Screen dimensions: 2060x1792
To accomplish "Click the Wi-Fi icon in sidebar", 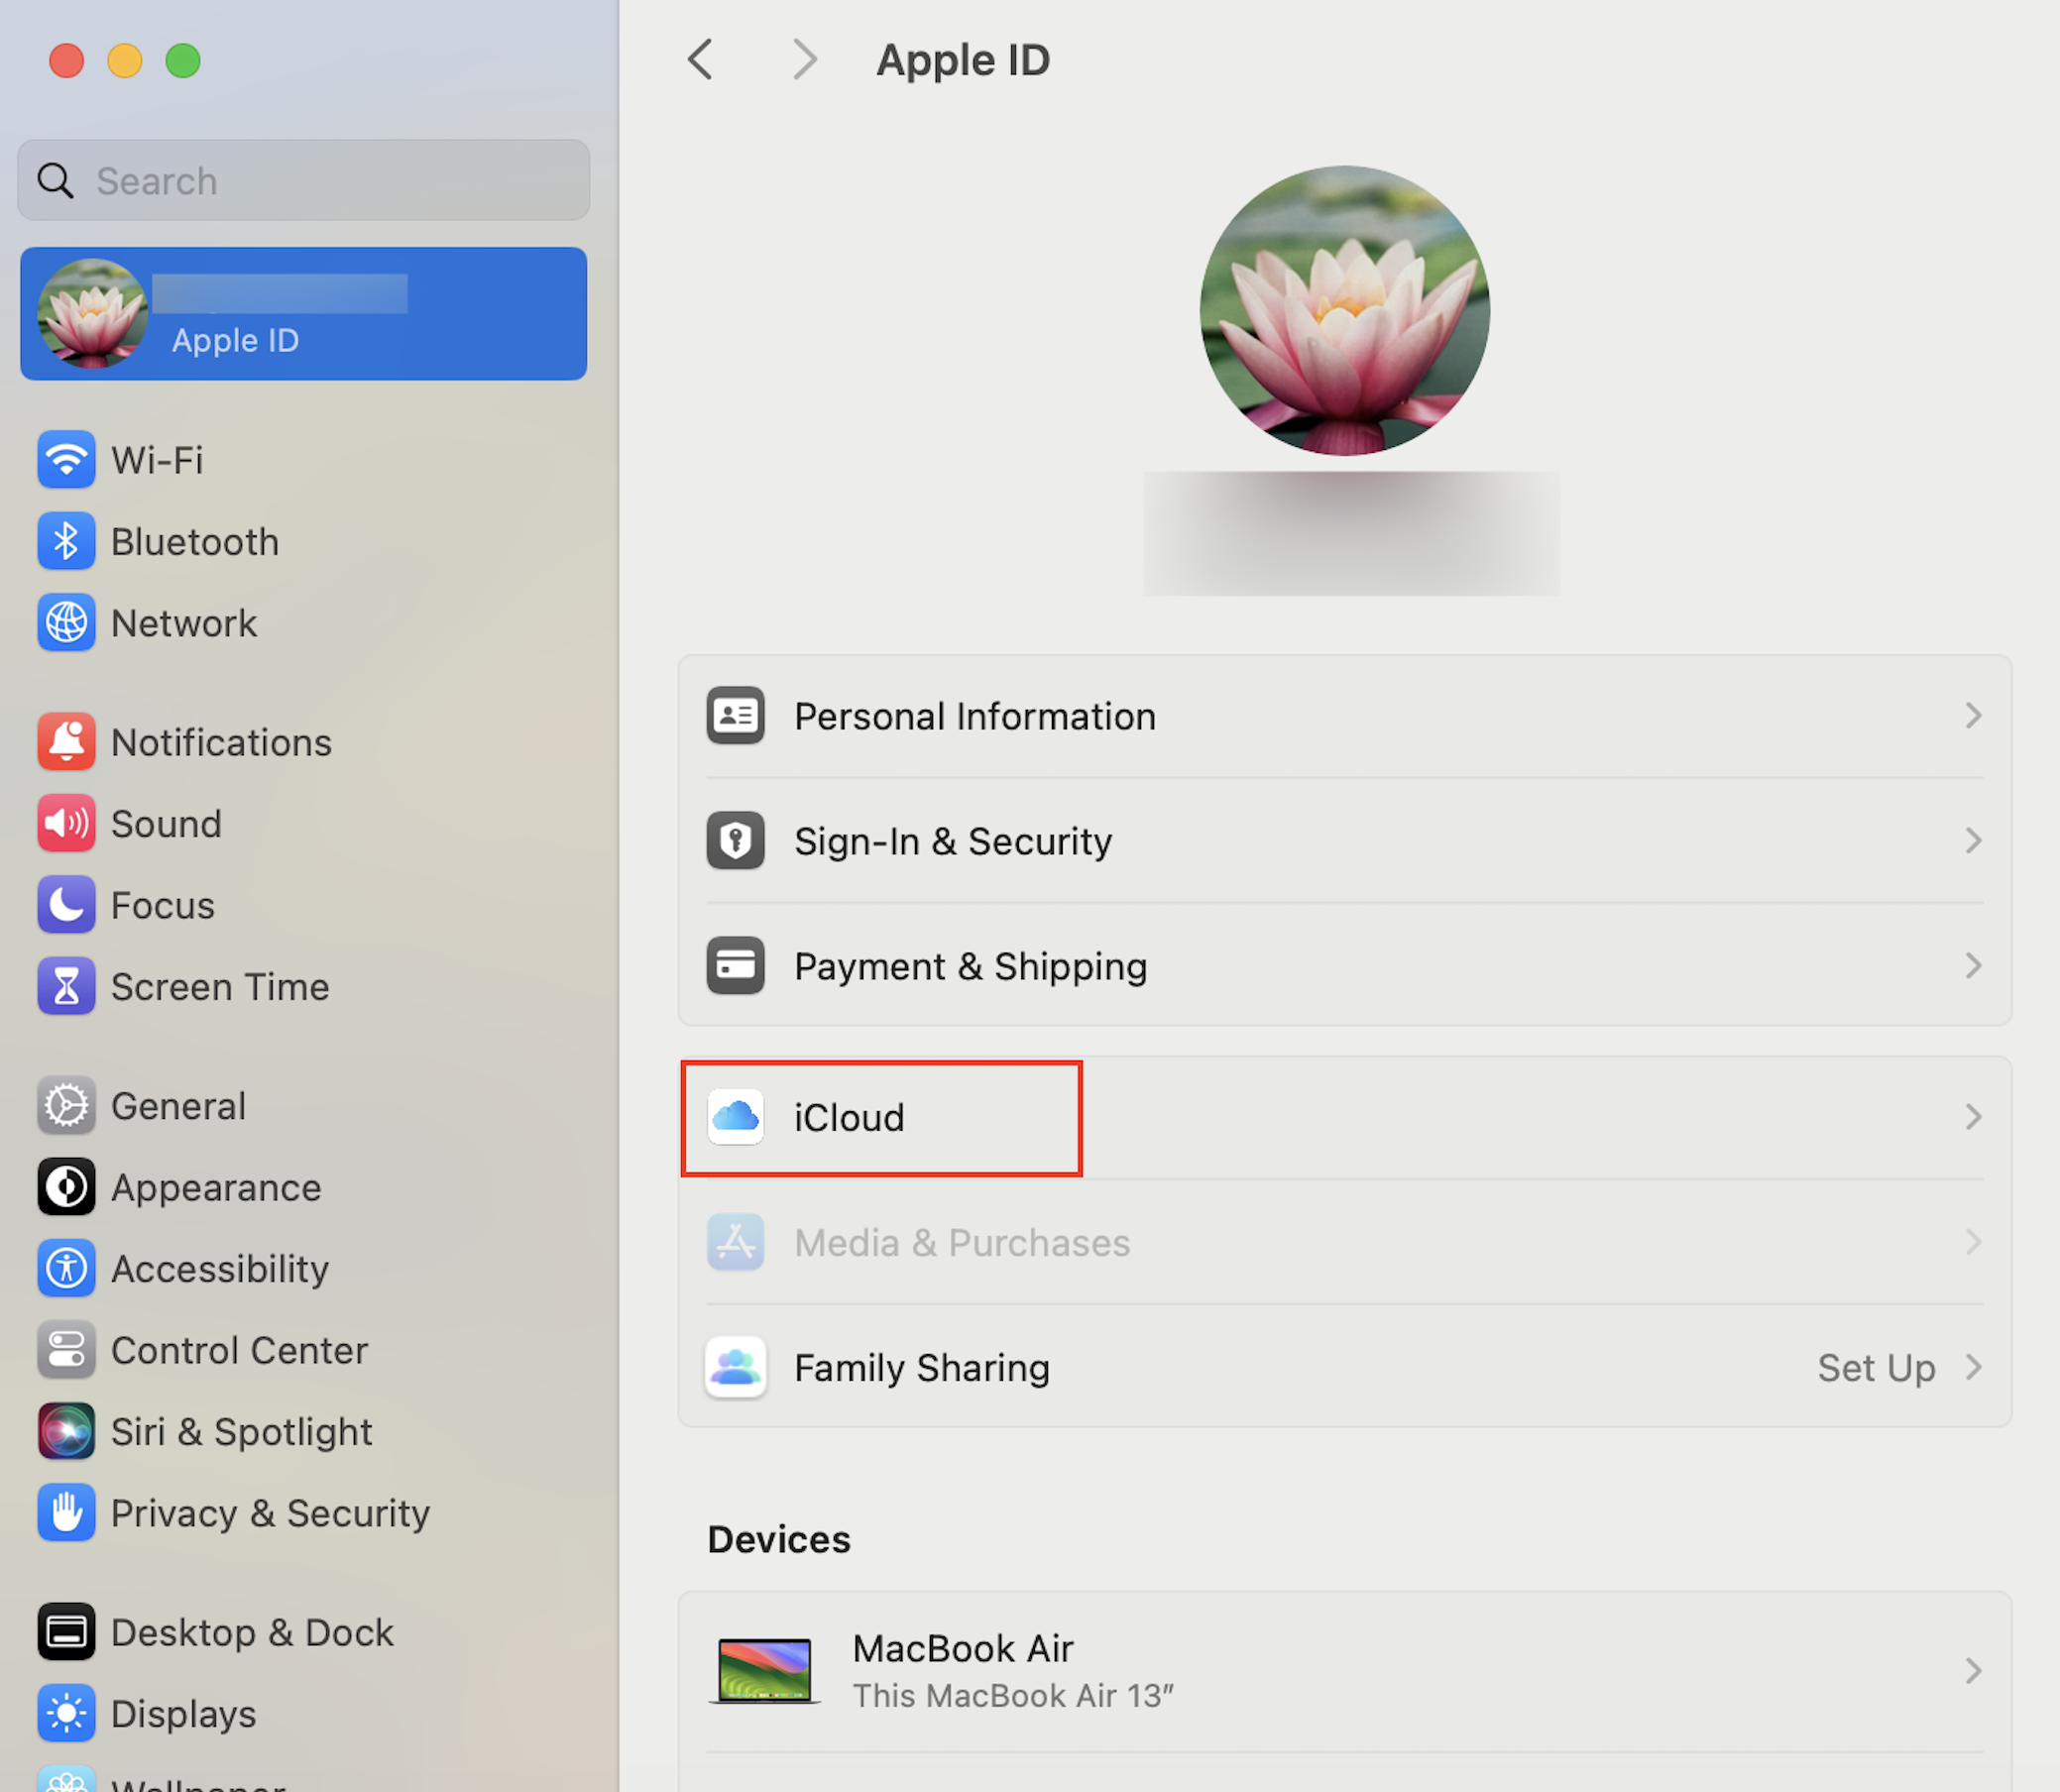I will tap(66, 460).
